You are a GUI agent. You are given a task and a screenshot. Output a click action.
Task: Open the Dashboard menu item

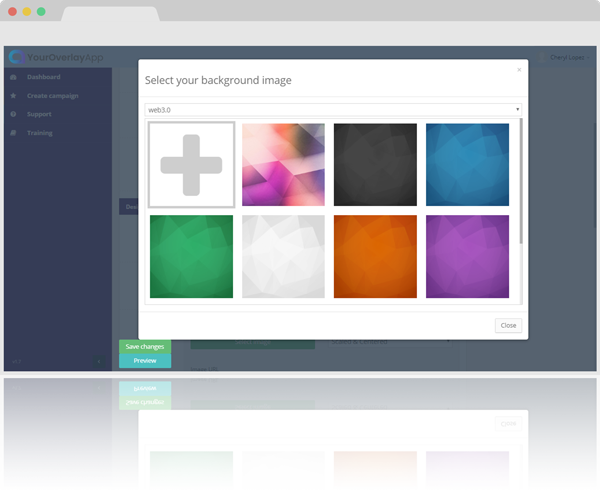pyautogui.click(x=44, y=77)
